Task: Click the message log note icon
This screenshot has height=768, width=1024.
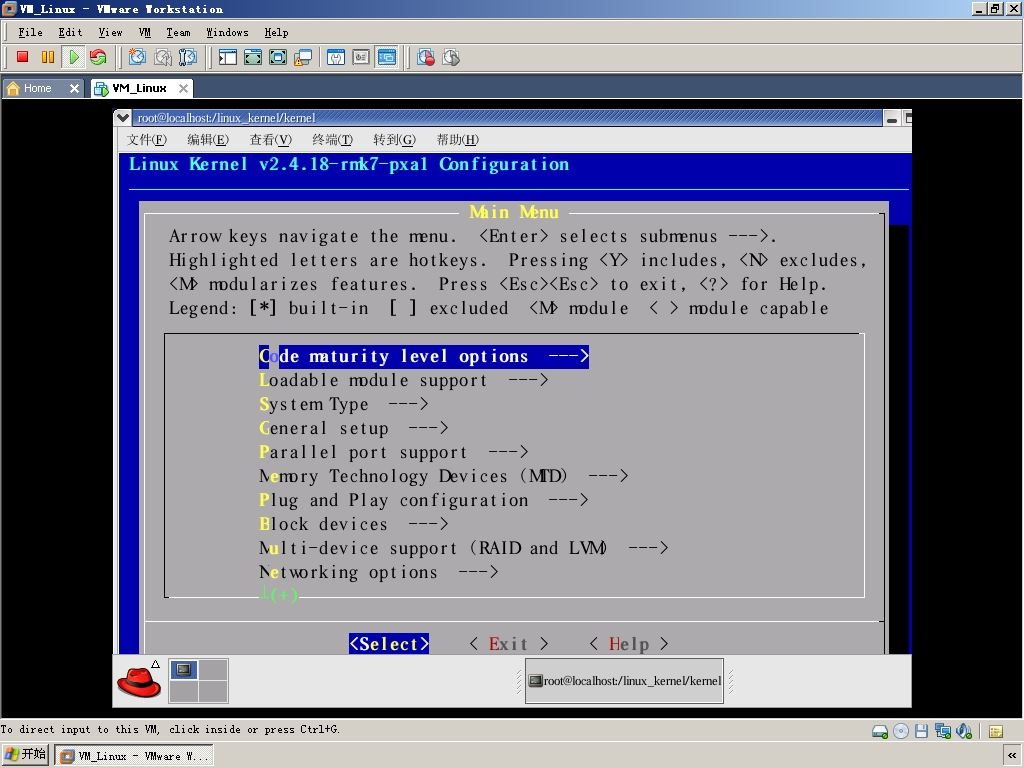Action: [x=996, y=731]
